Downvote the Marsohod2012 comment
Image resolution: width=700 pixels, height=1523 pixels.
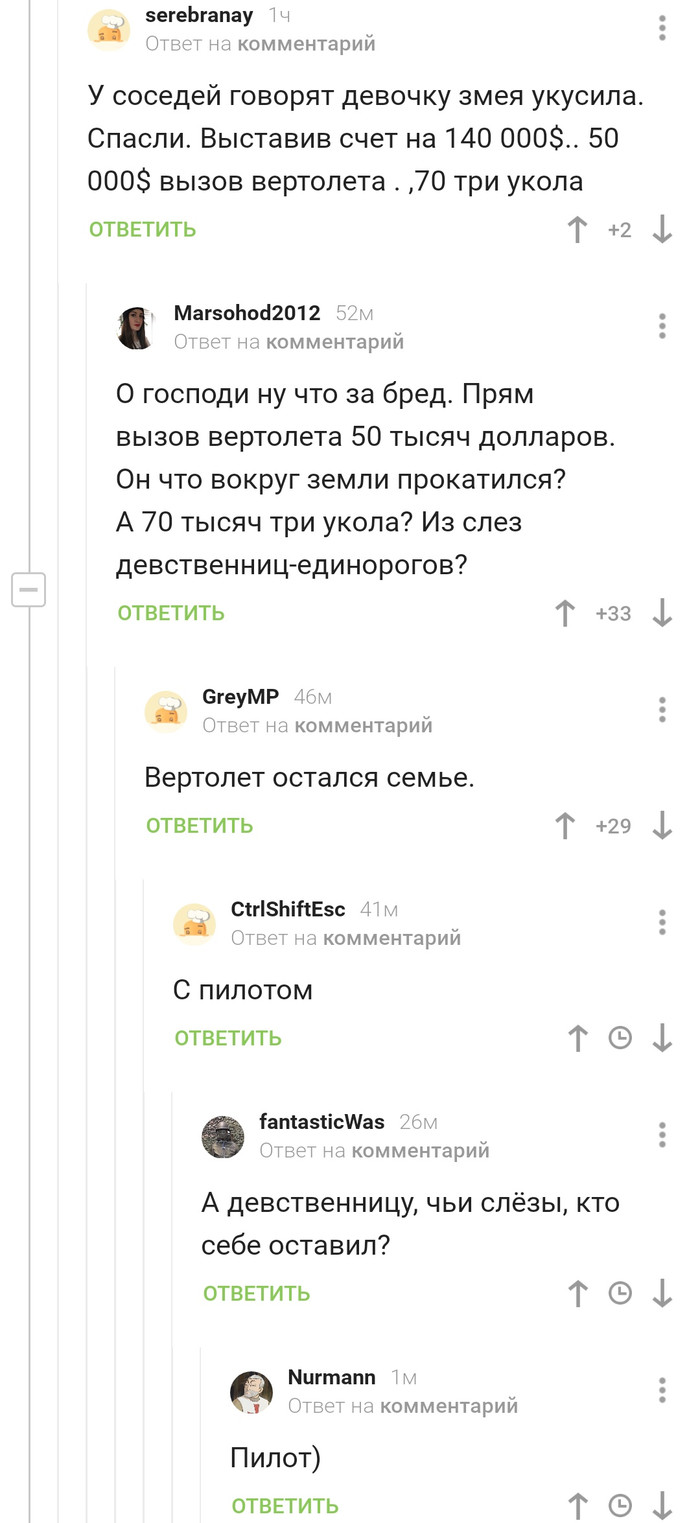[x=662, y=613]
